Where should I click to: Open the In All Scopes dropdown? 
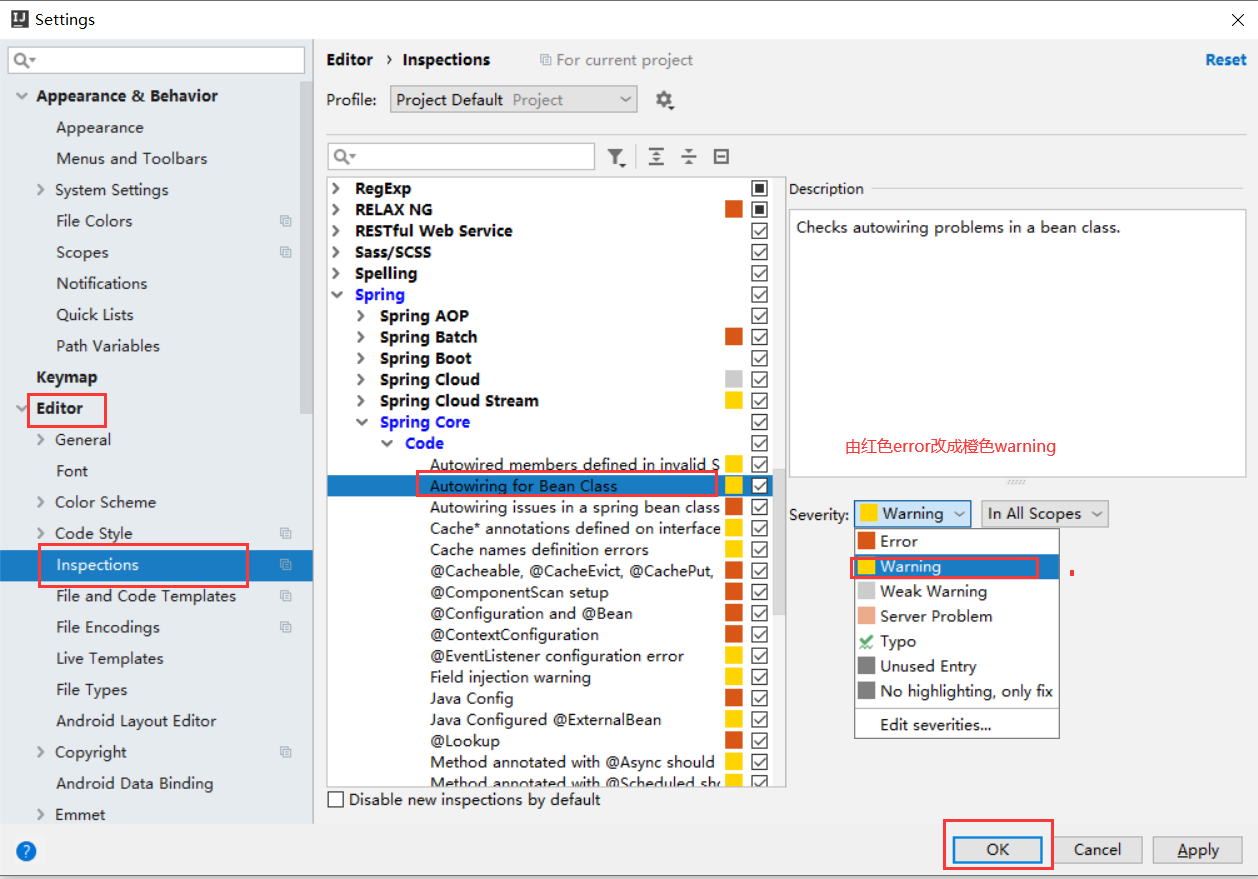(1044, 513)
